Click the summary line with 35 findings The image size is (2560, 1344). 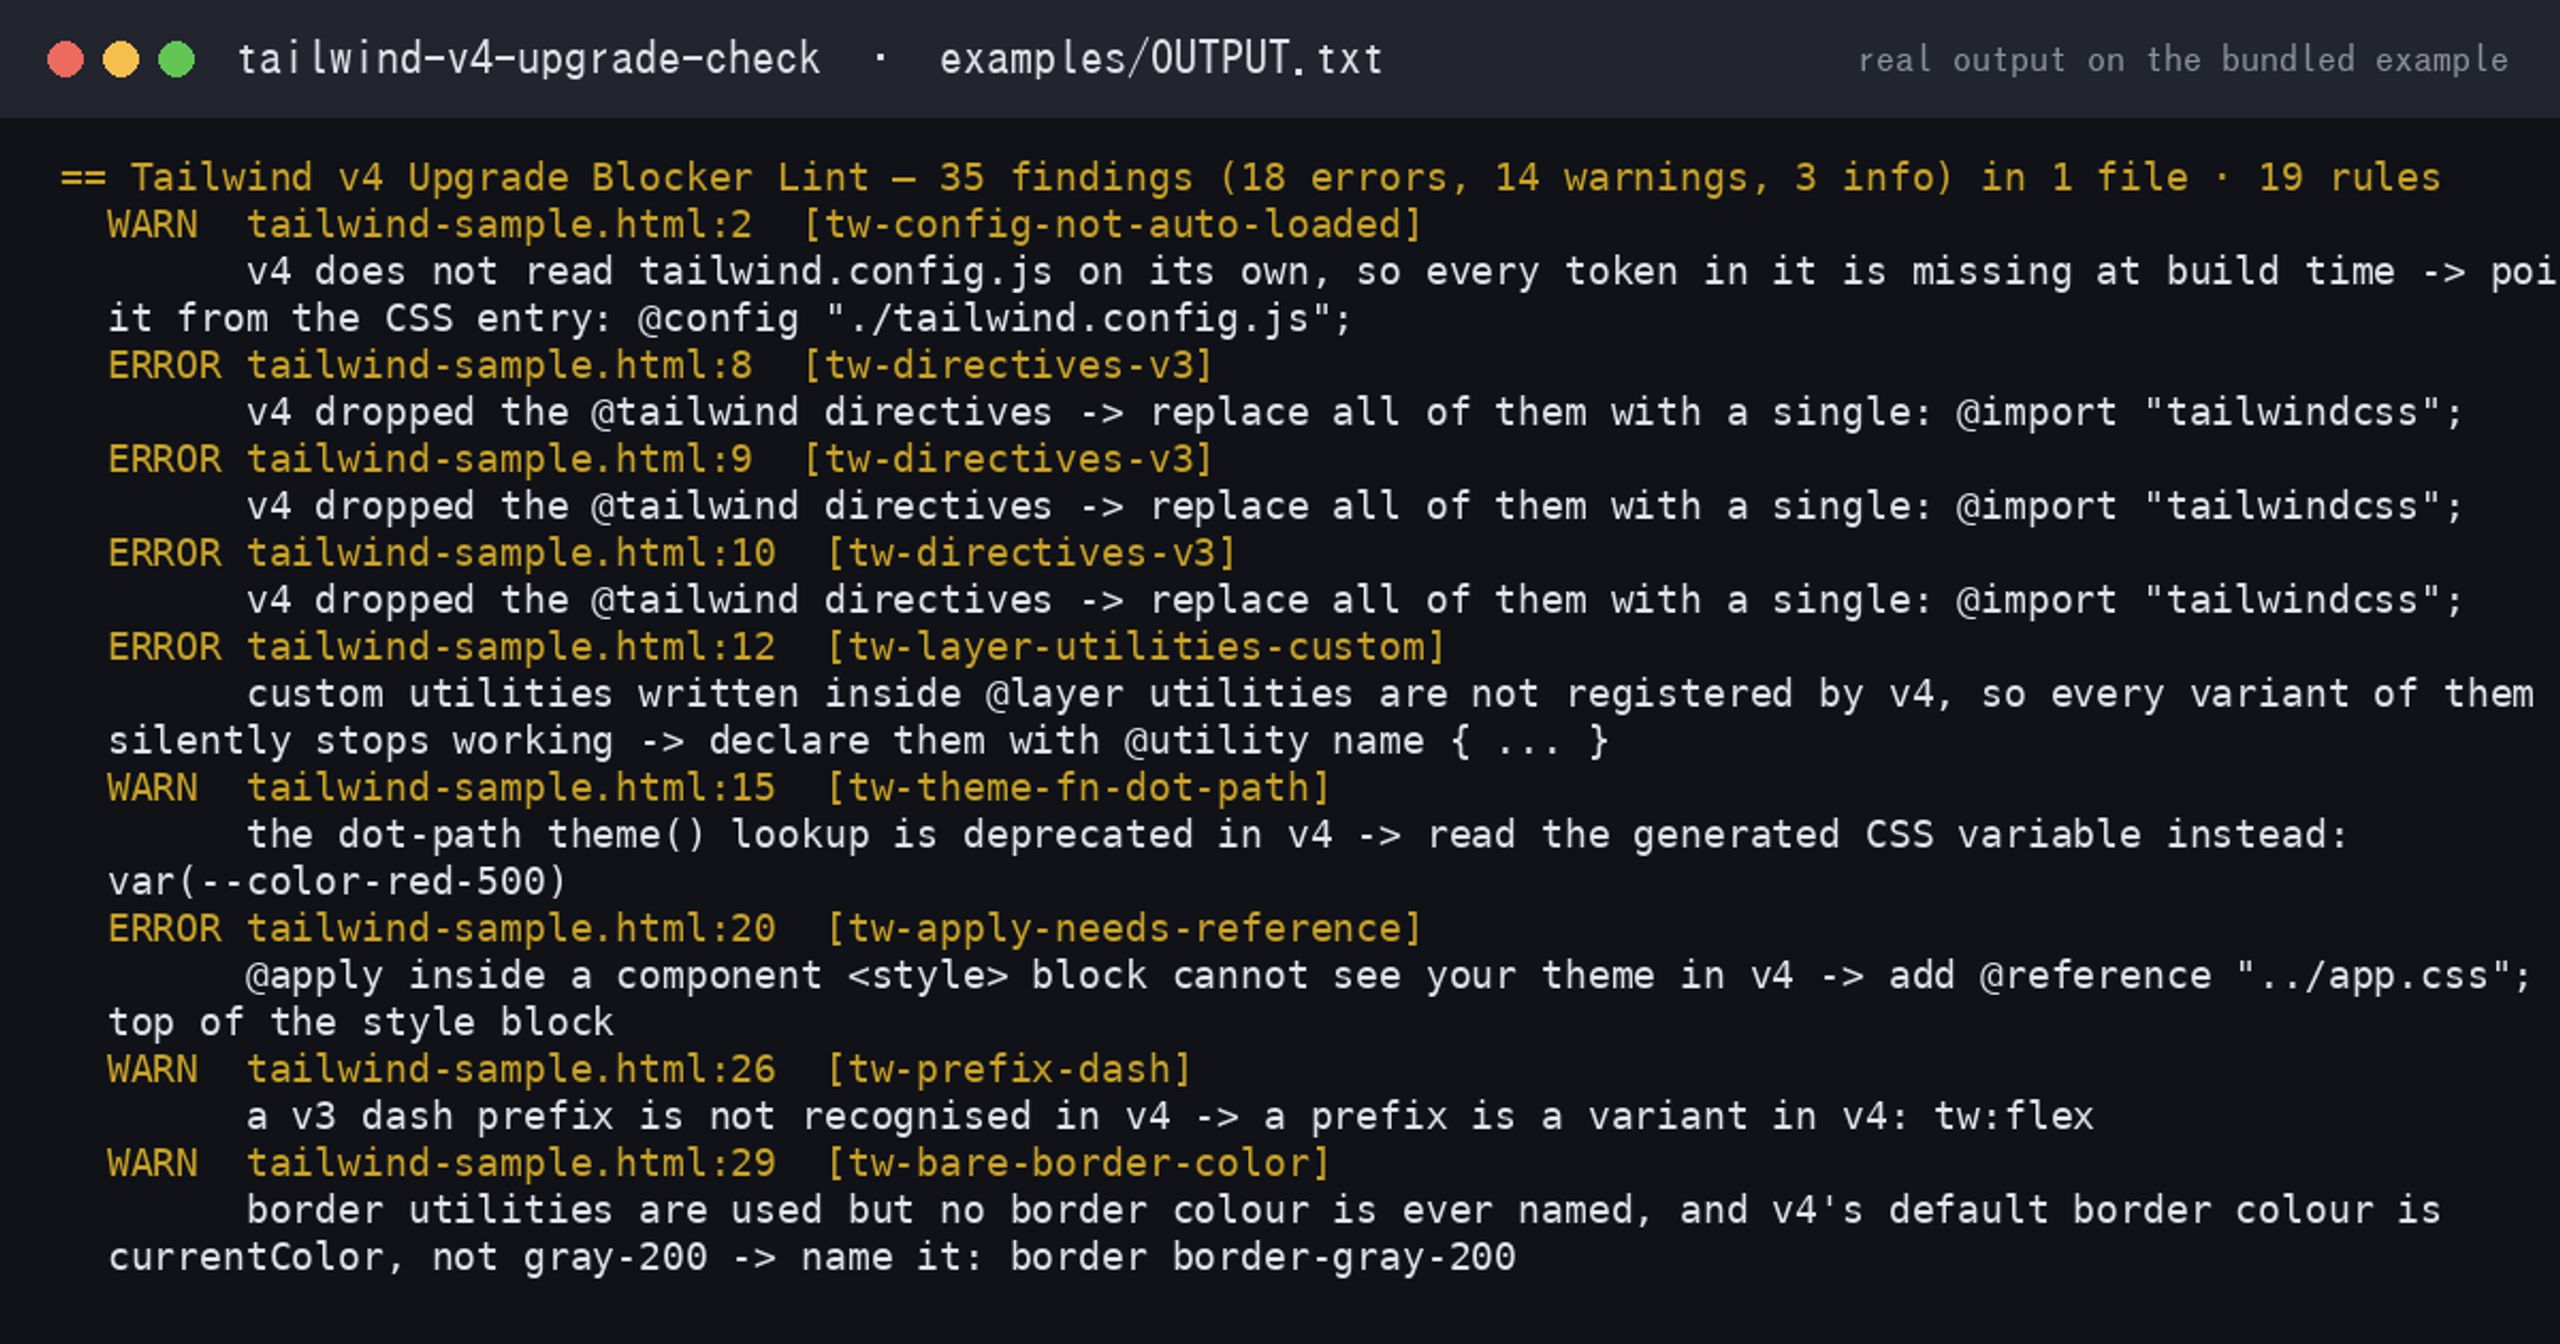[1250, 177]
